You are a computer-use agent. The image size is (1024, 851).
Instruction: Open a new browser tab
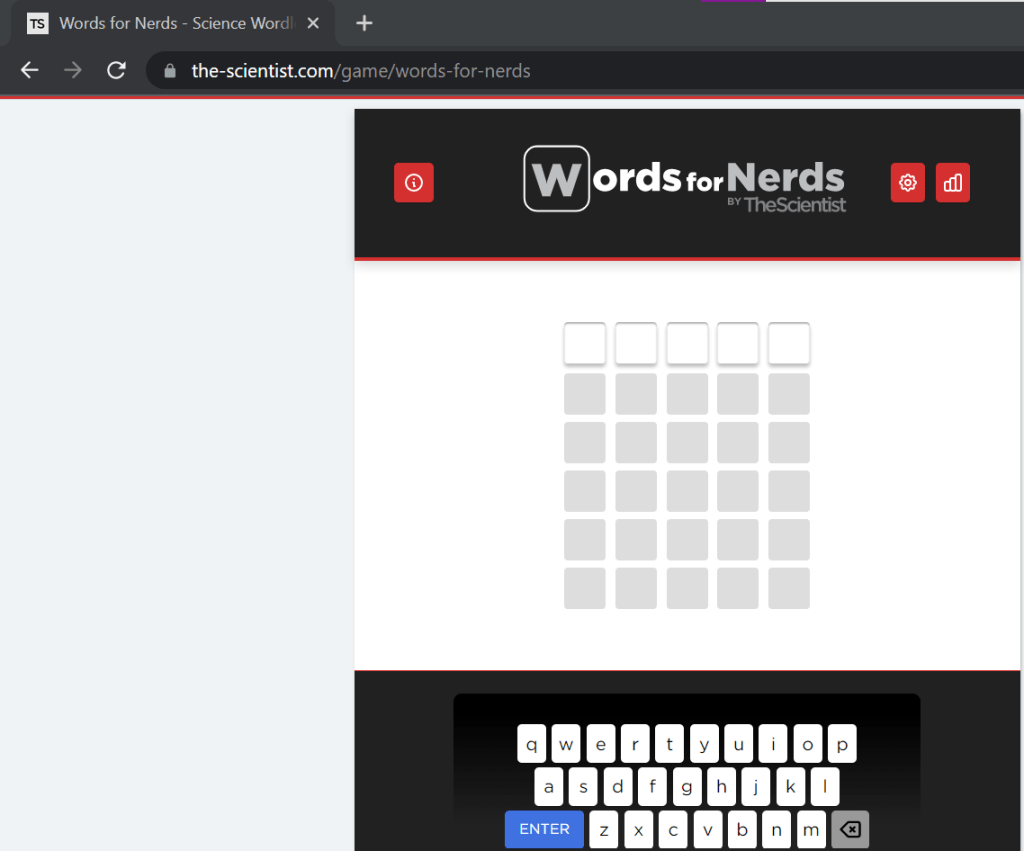pos(364,23)
